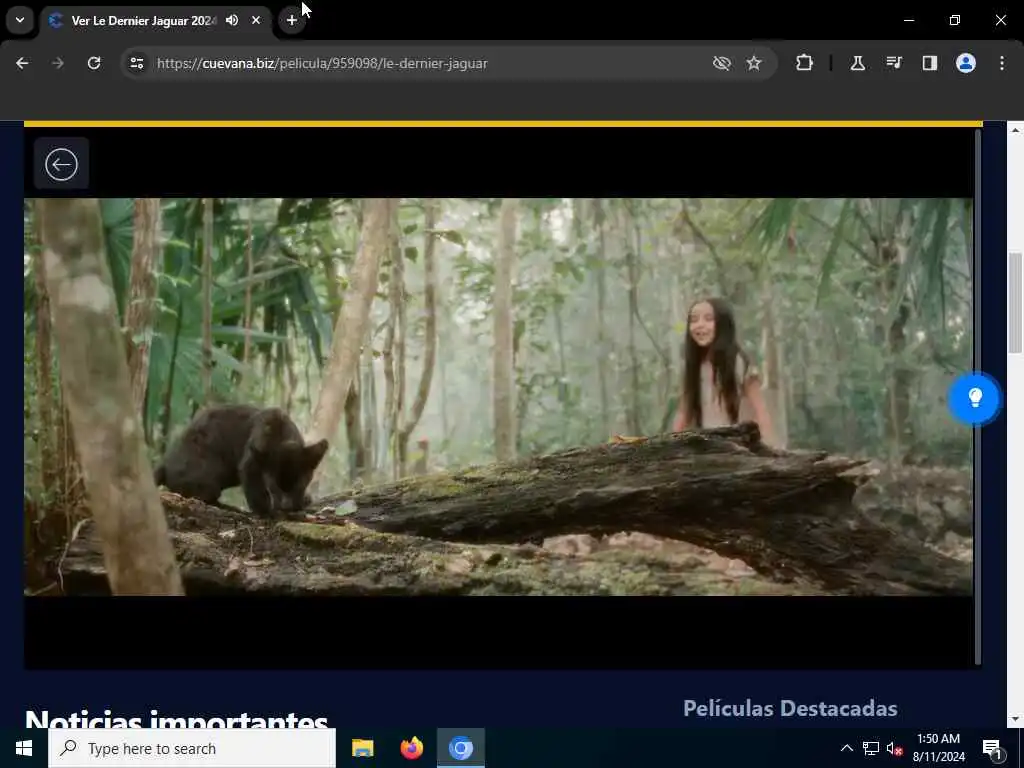Viewport: 1024px width, 768px height.
Task: Click scroll up arrow on page scrollbar
Action: (1015, 130)
